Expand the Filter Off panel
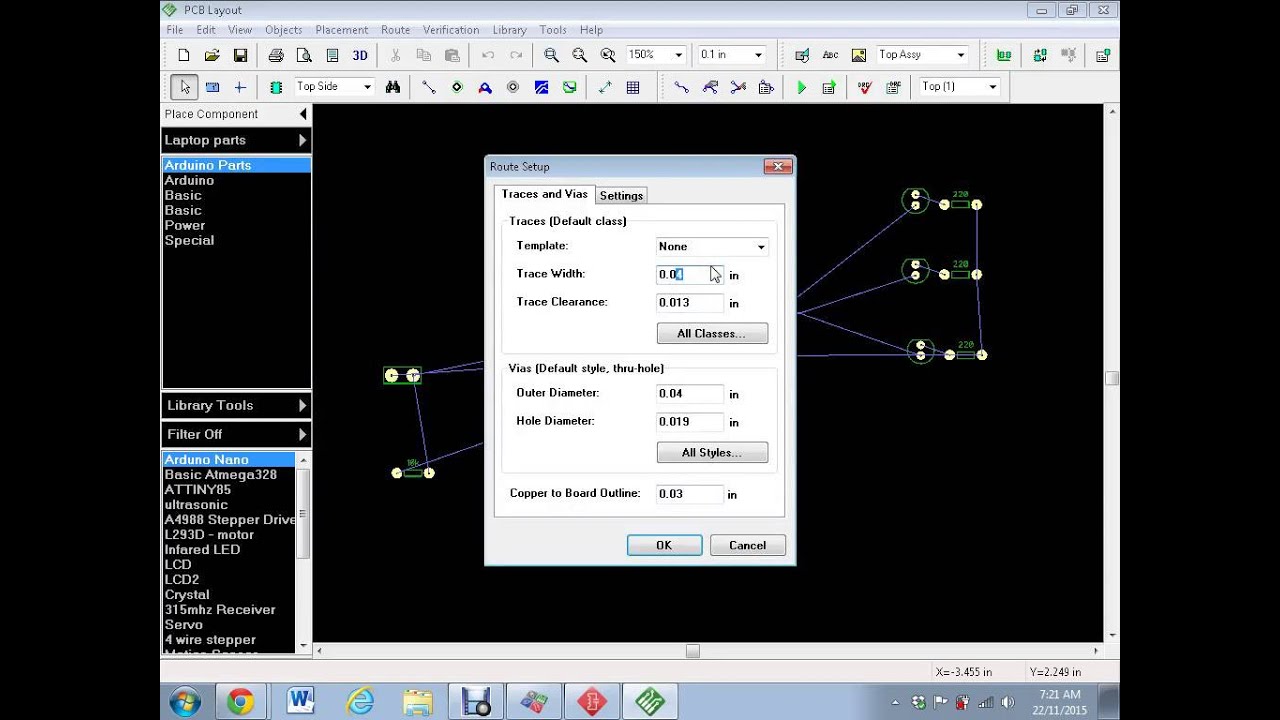Image resolution: width=1280 pixels, height=720 pixels. tap(236, 434)
